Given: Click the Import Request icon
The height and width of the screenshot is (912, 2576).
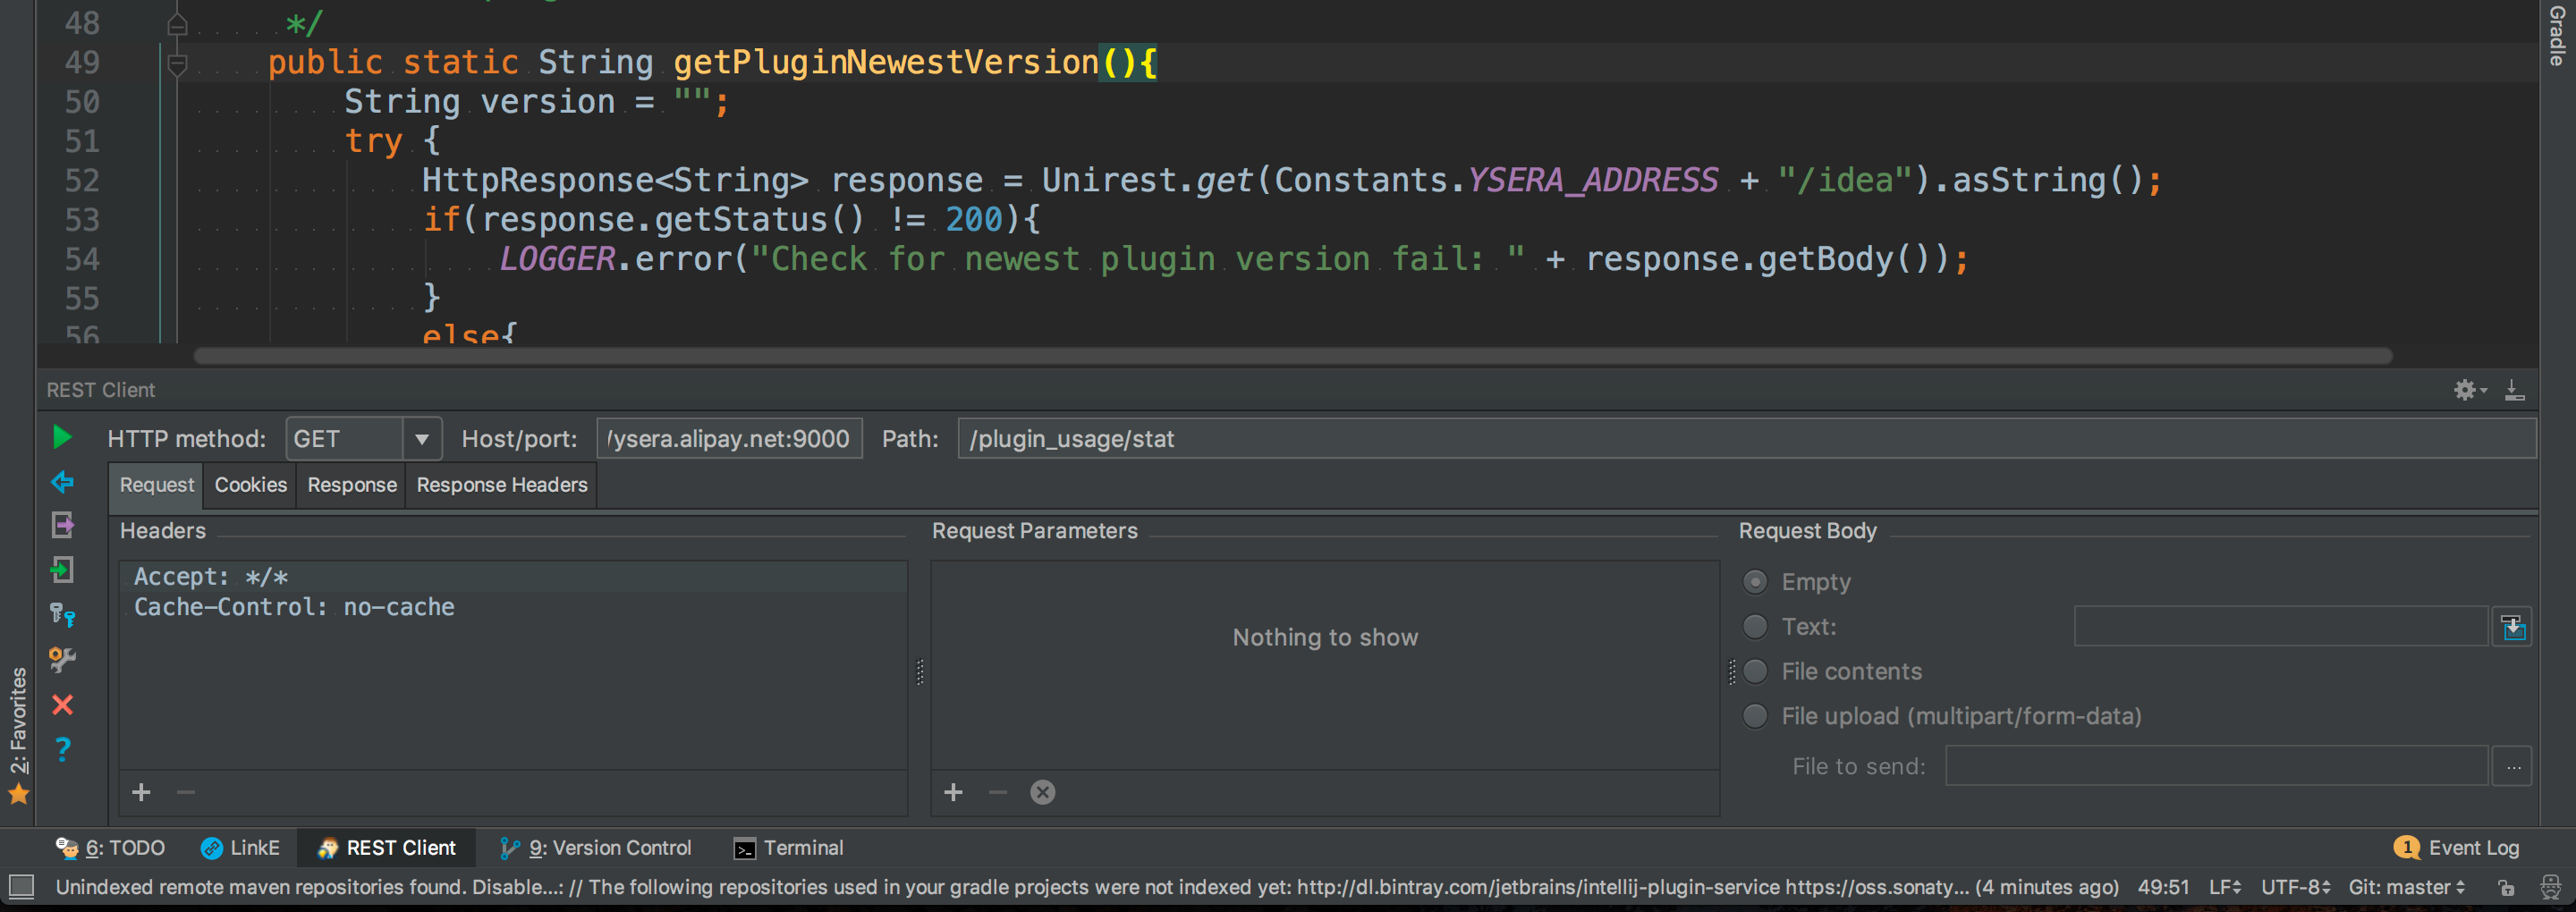Looking at the screenshot, I should (62, 570).
